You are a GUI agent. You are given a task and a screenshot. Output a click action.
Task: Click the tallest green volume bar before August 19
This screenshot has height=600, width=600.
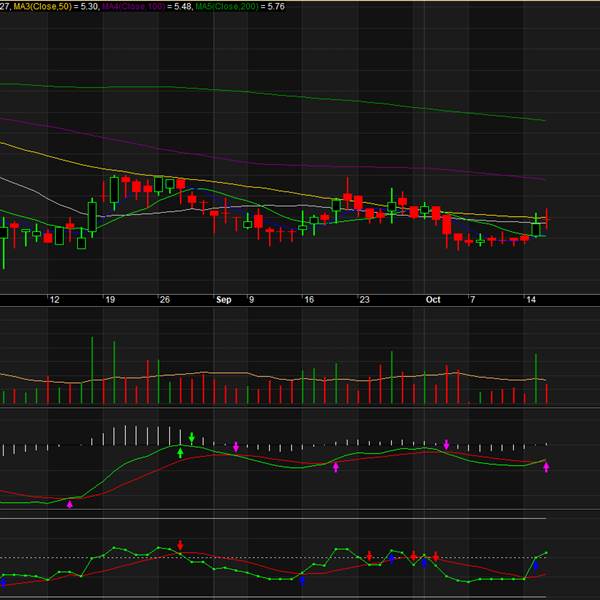coord(92,370)
